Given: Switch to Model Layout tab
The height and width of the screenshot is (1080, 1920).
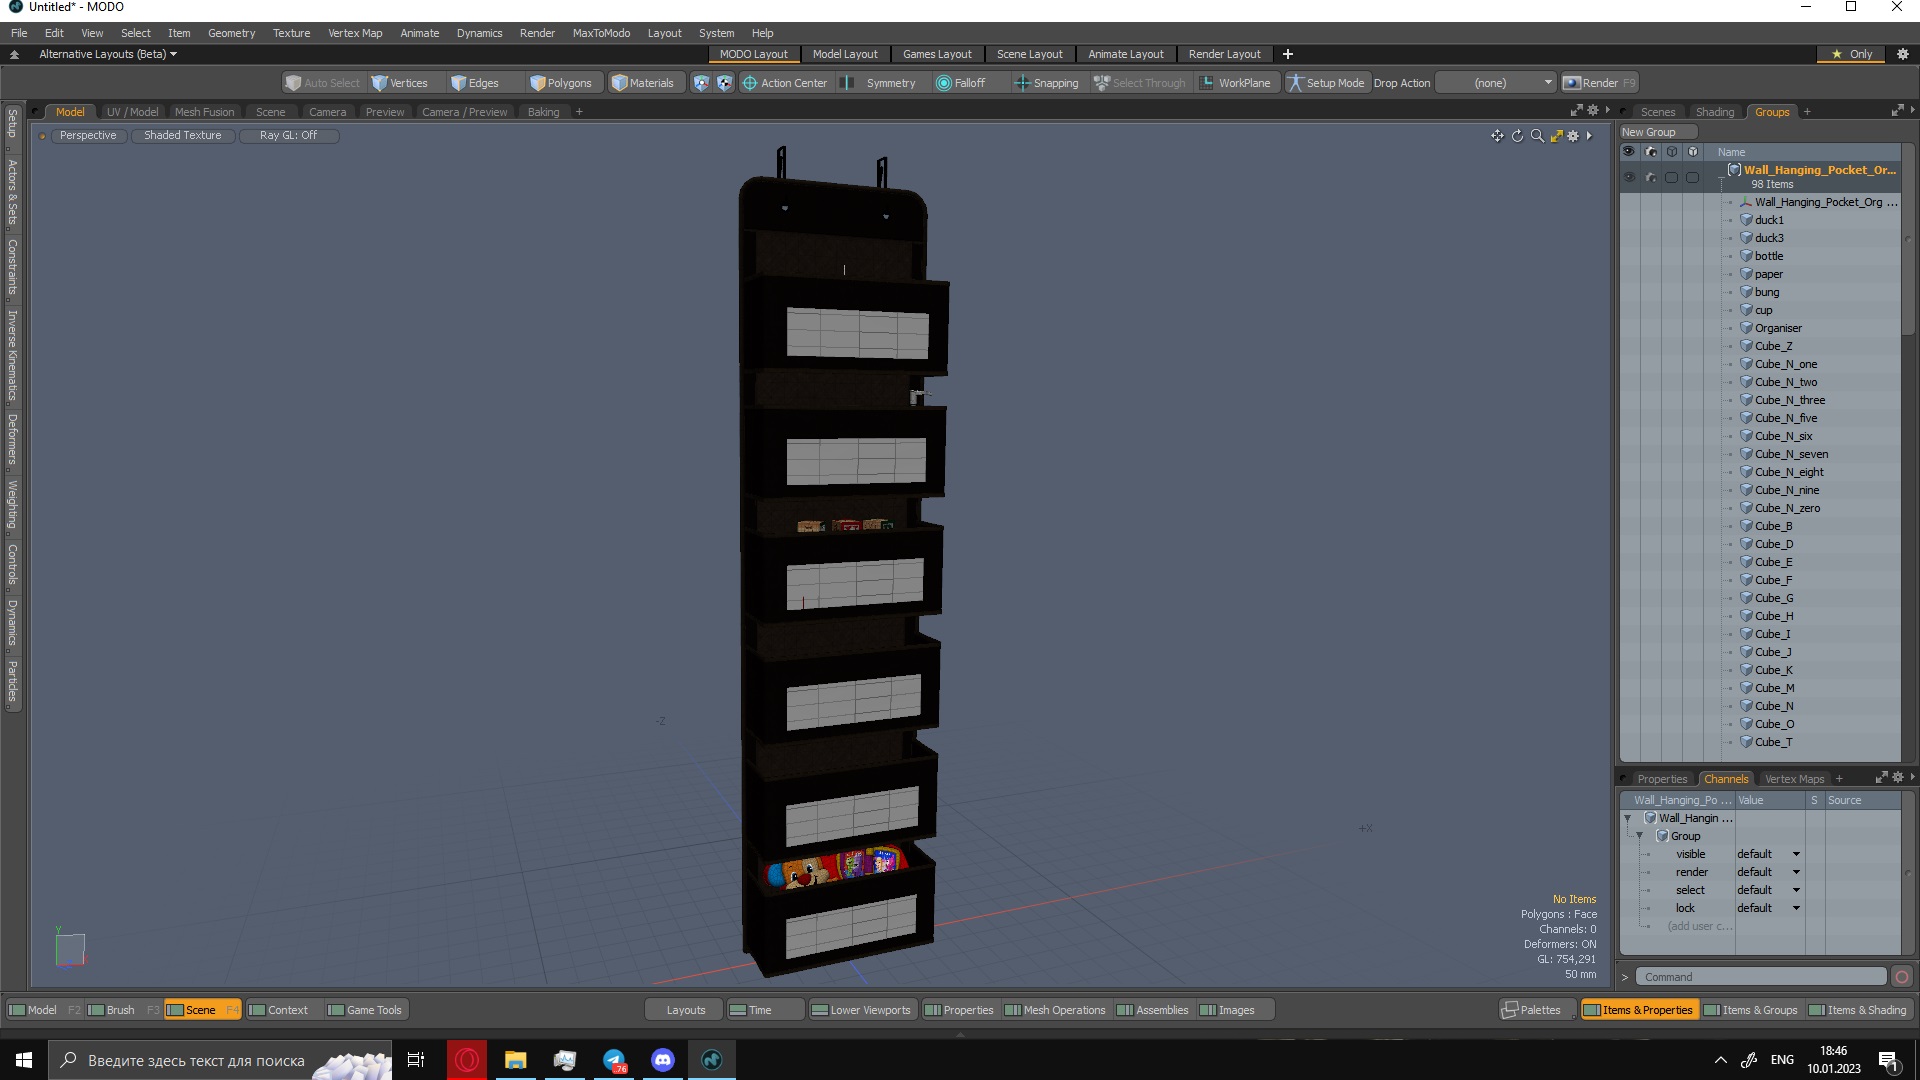Looking at the screenshot, I should (844, 54).
